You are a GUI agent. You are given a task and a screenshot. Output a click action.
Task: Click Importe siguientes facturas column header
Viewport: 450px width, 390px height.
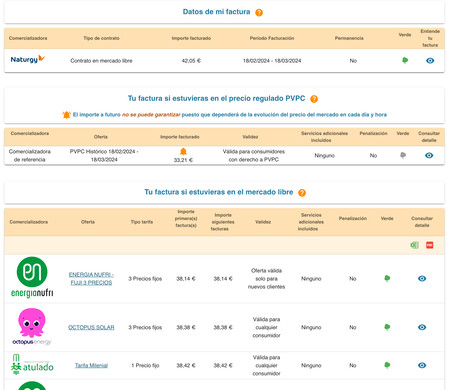(x=223, y=222)
